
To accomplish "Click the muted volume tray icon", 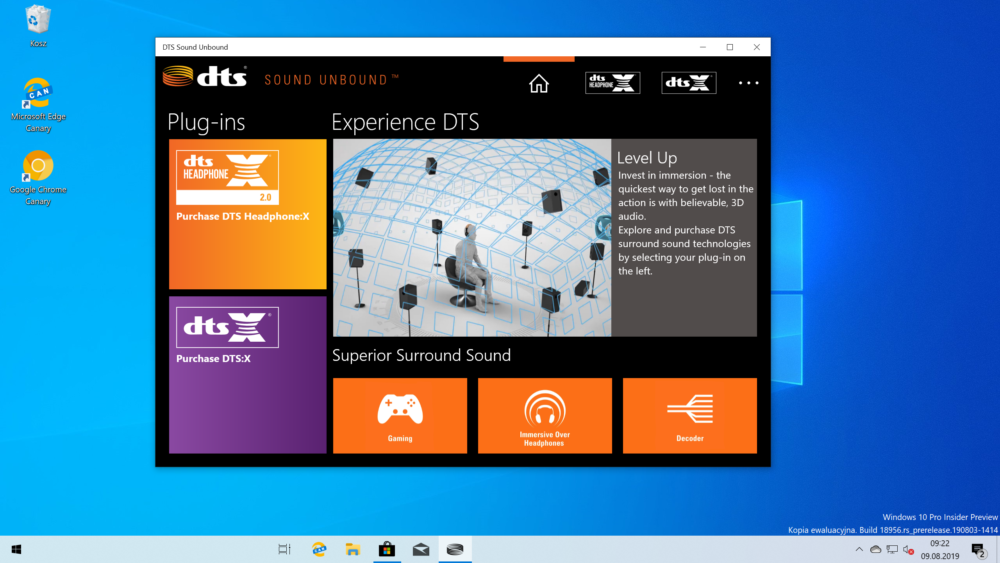I will tap(909, 550).
